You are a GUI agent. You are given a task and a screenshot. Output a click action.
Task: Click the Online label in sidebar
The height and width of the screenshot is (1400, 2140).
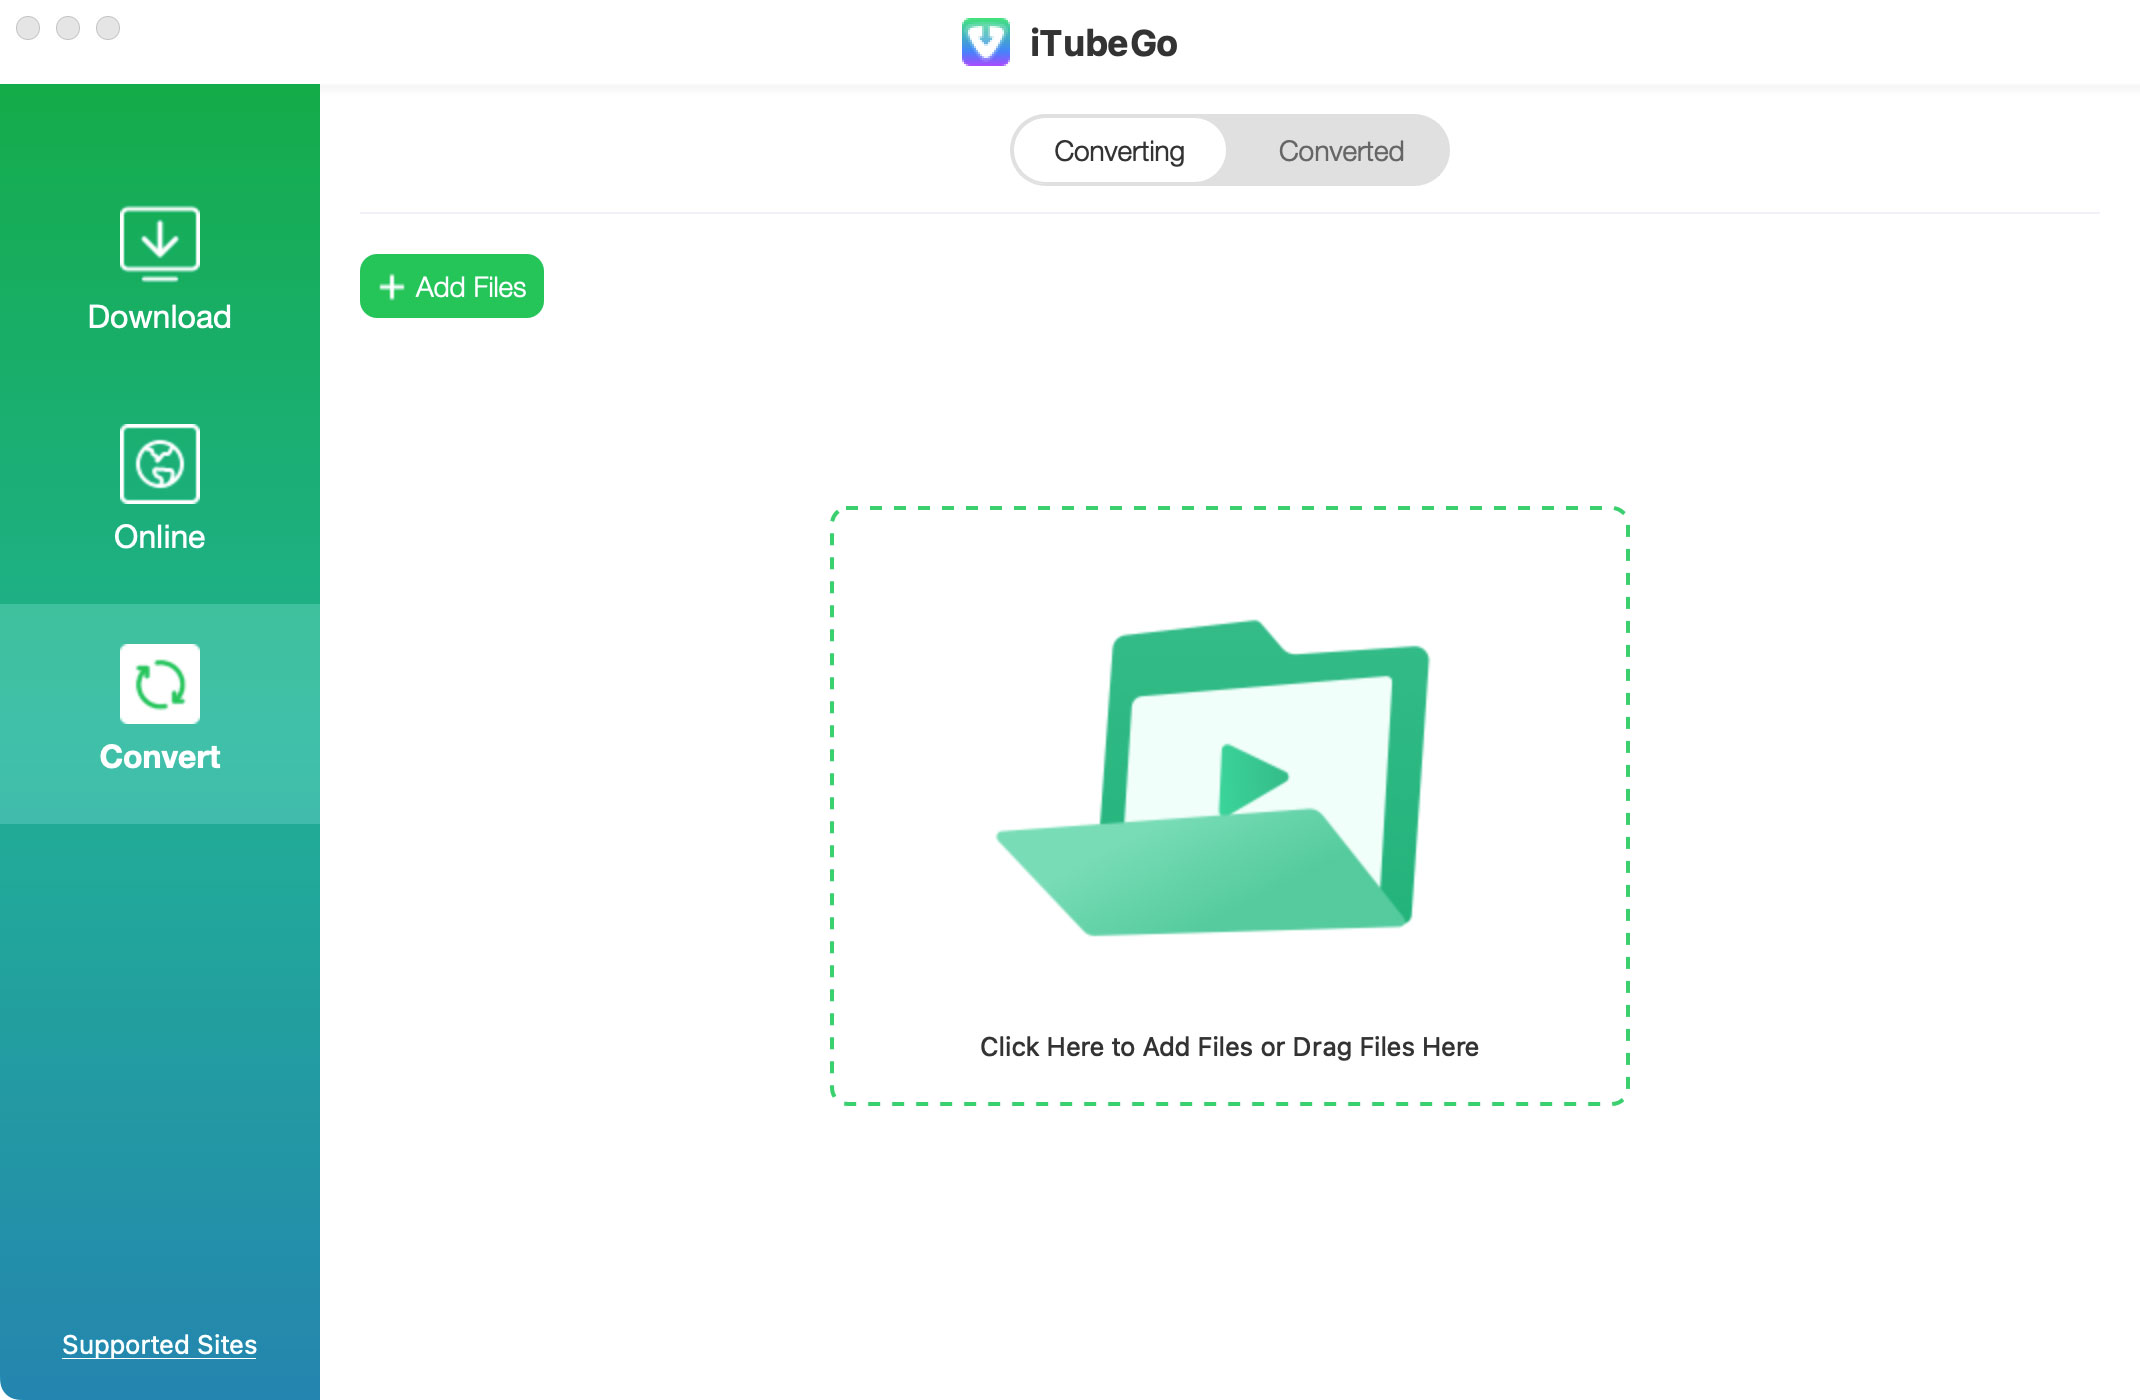[160, 537]
